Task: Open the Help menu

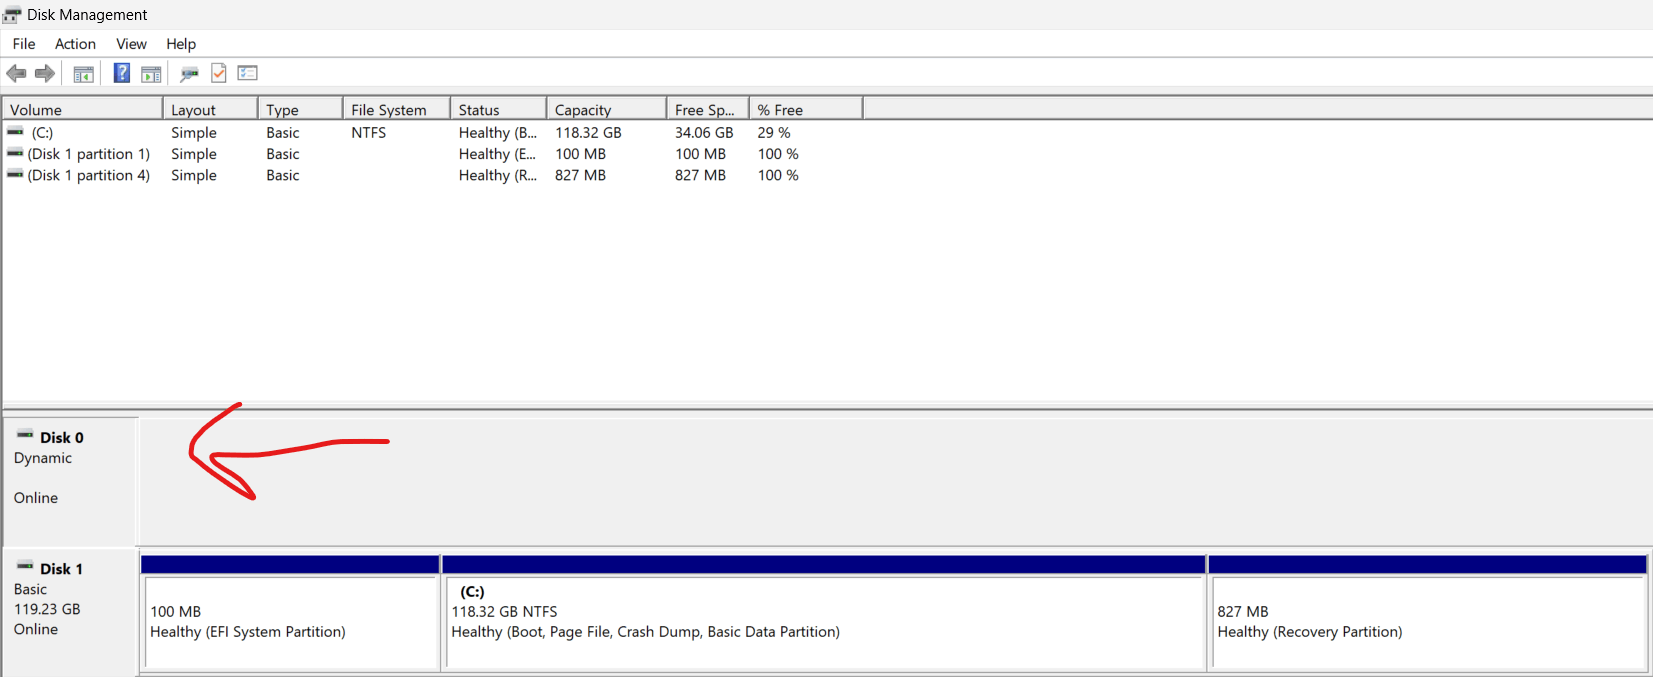Action: coord(181,44)
